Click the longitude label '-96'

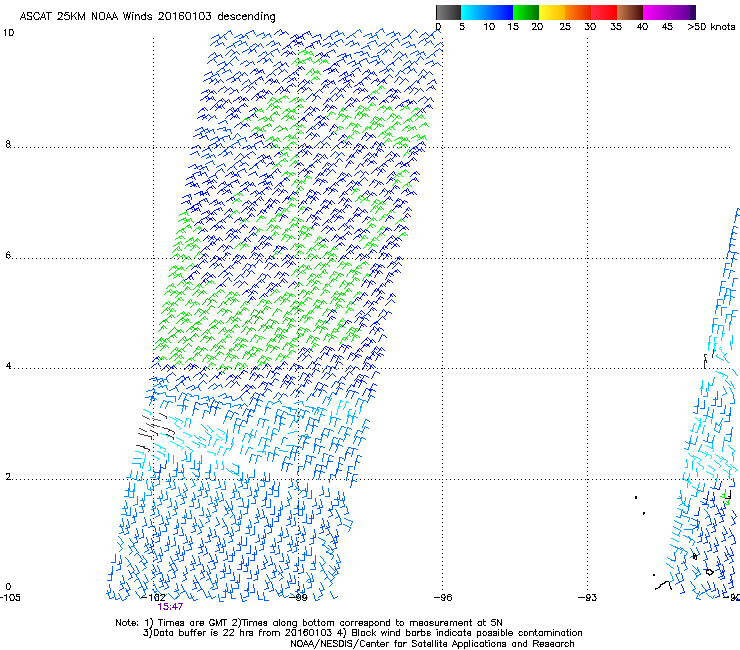[443, 598]
